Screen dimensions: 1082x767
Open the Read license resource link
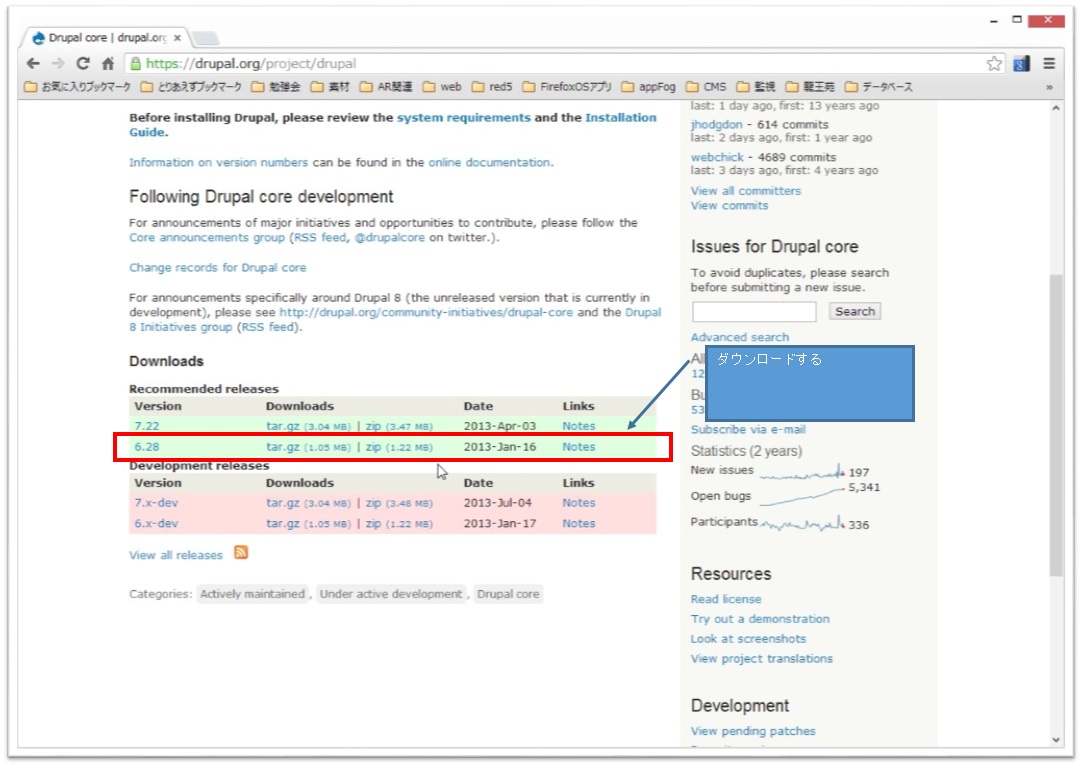coord(726,599)
